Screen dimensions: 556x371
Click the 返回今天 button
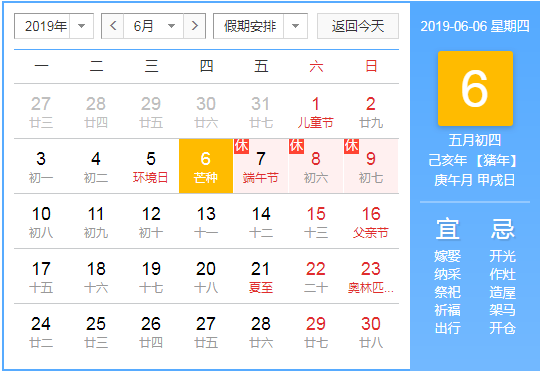point(358,26)
